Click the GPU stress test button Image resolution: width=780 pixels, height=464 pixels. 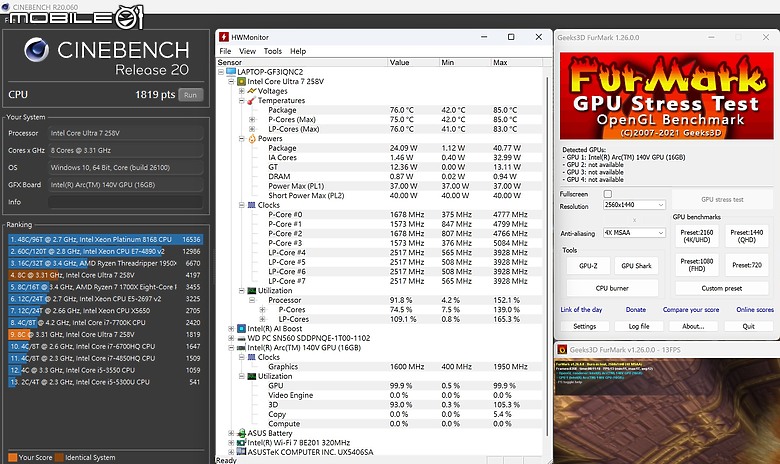coord(722,199)
